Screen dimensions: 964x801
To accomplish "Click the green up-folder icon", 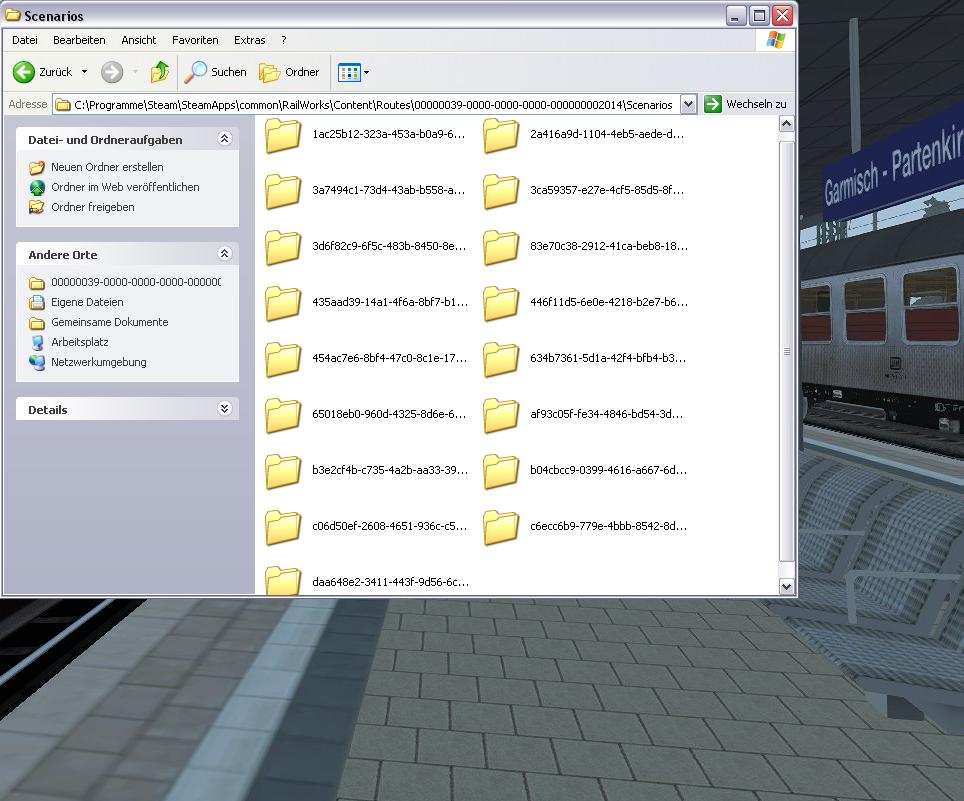I will pyautogui.click(x=159, y=72).
